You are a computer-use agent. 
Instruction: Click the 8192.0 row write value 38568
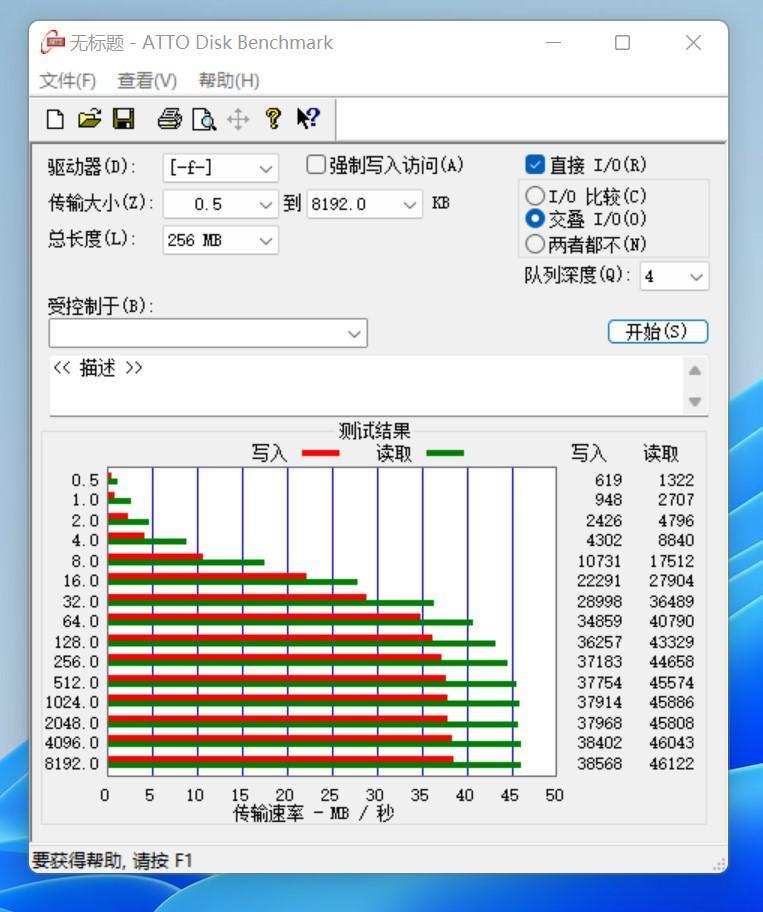click(600, 764)
